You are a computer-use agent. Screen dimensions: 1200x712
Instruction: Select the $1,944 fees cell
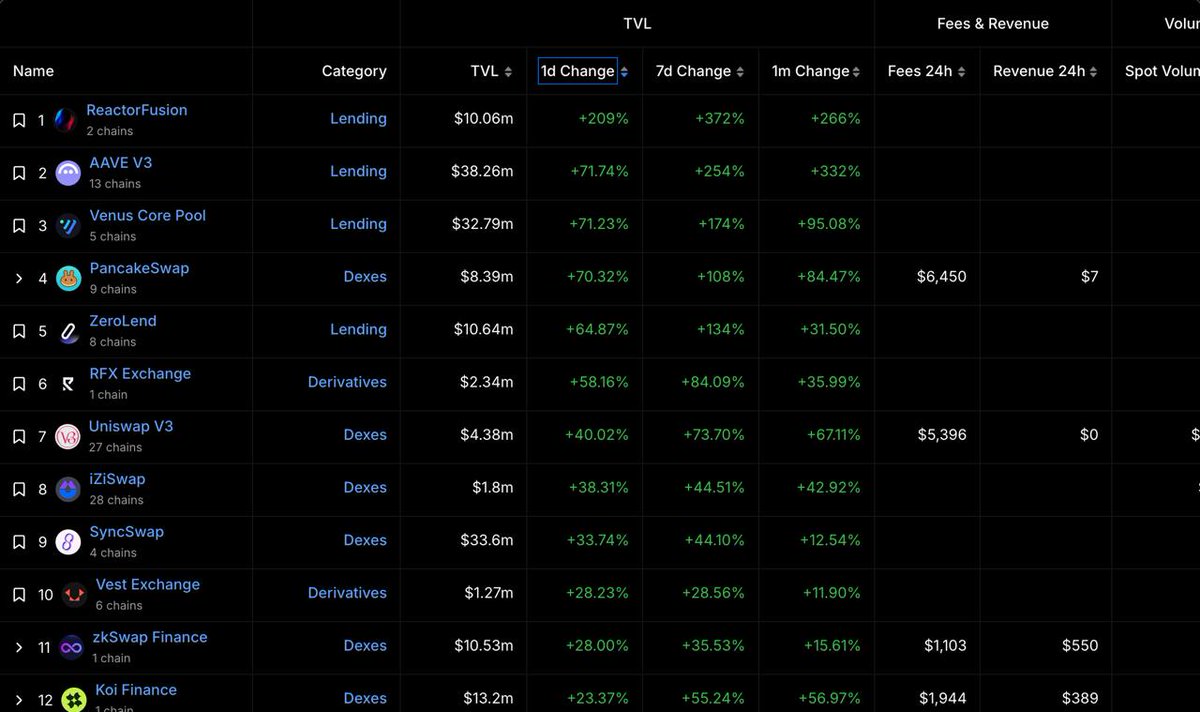(x=943, y=698)
